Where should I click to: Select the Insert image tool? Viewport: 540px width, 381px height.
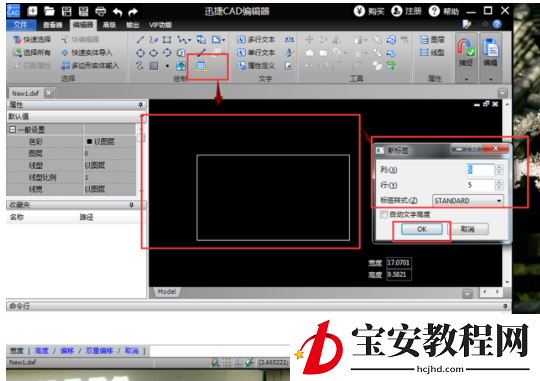pyautogui.click(x=180, y=65)
